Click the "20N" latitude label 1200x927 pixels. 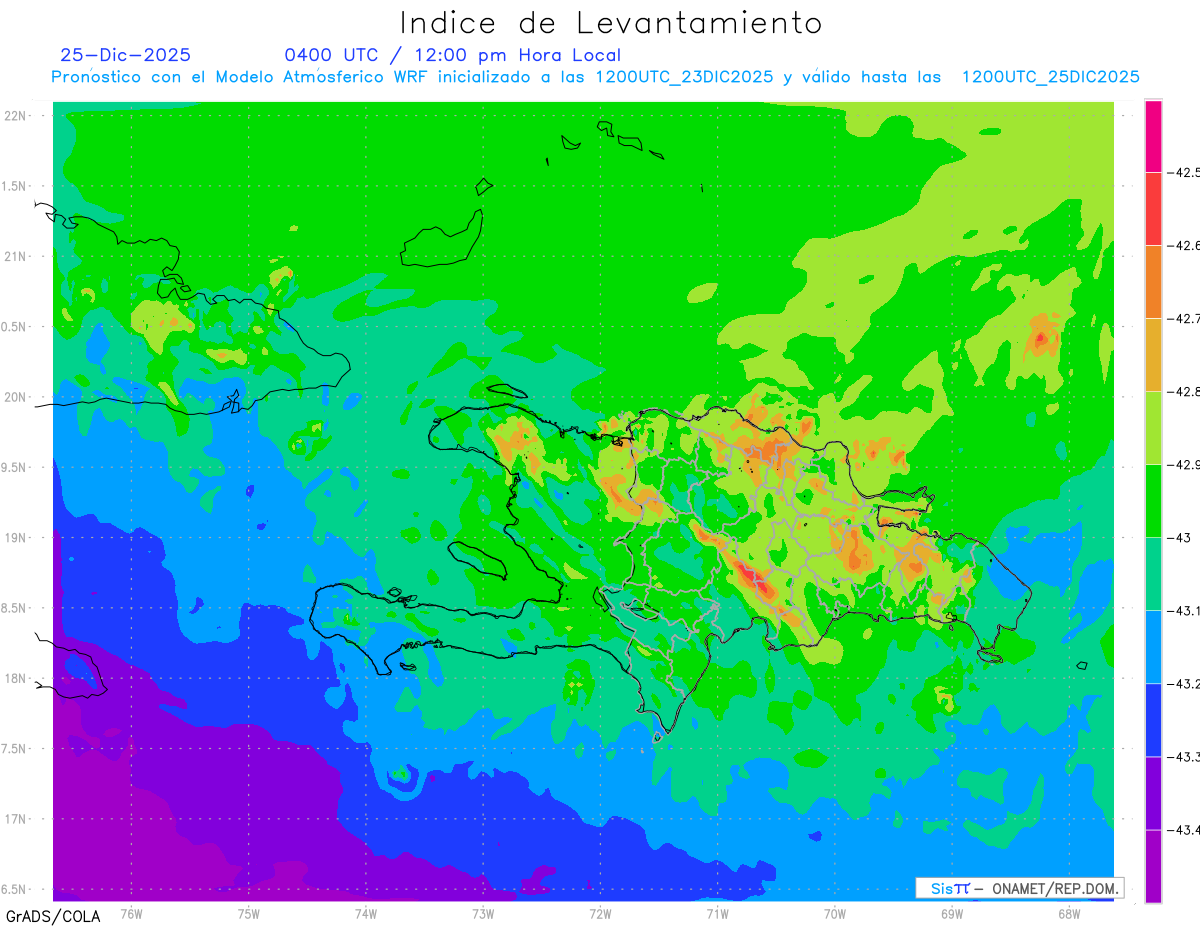pyautogui.click(x=17, y=397)
